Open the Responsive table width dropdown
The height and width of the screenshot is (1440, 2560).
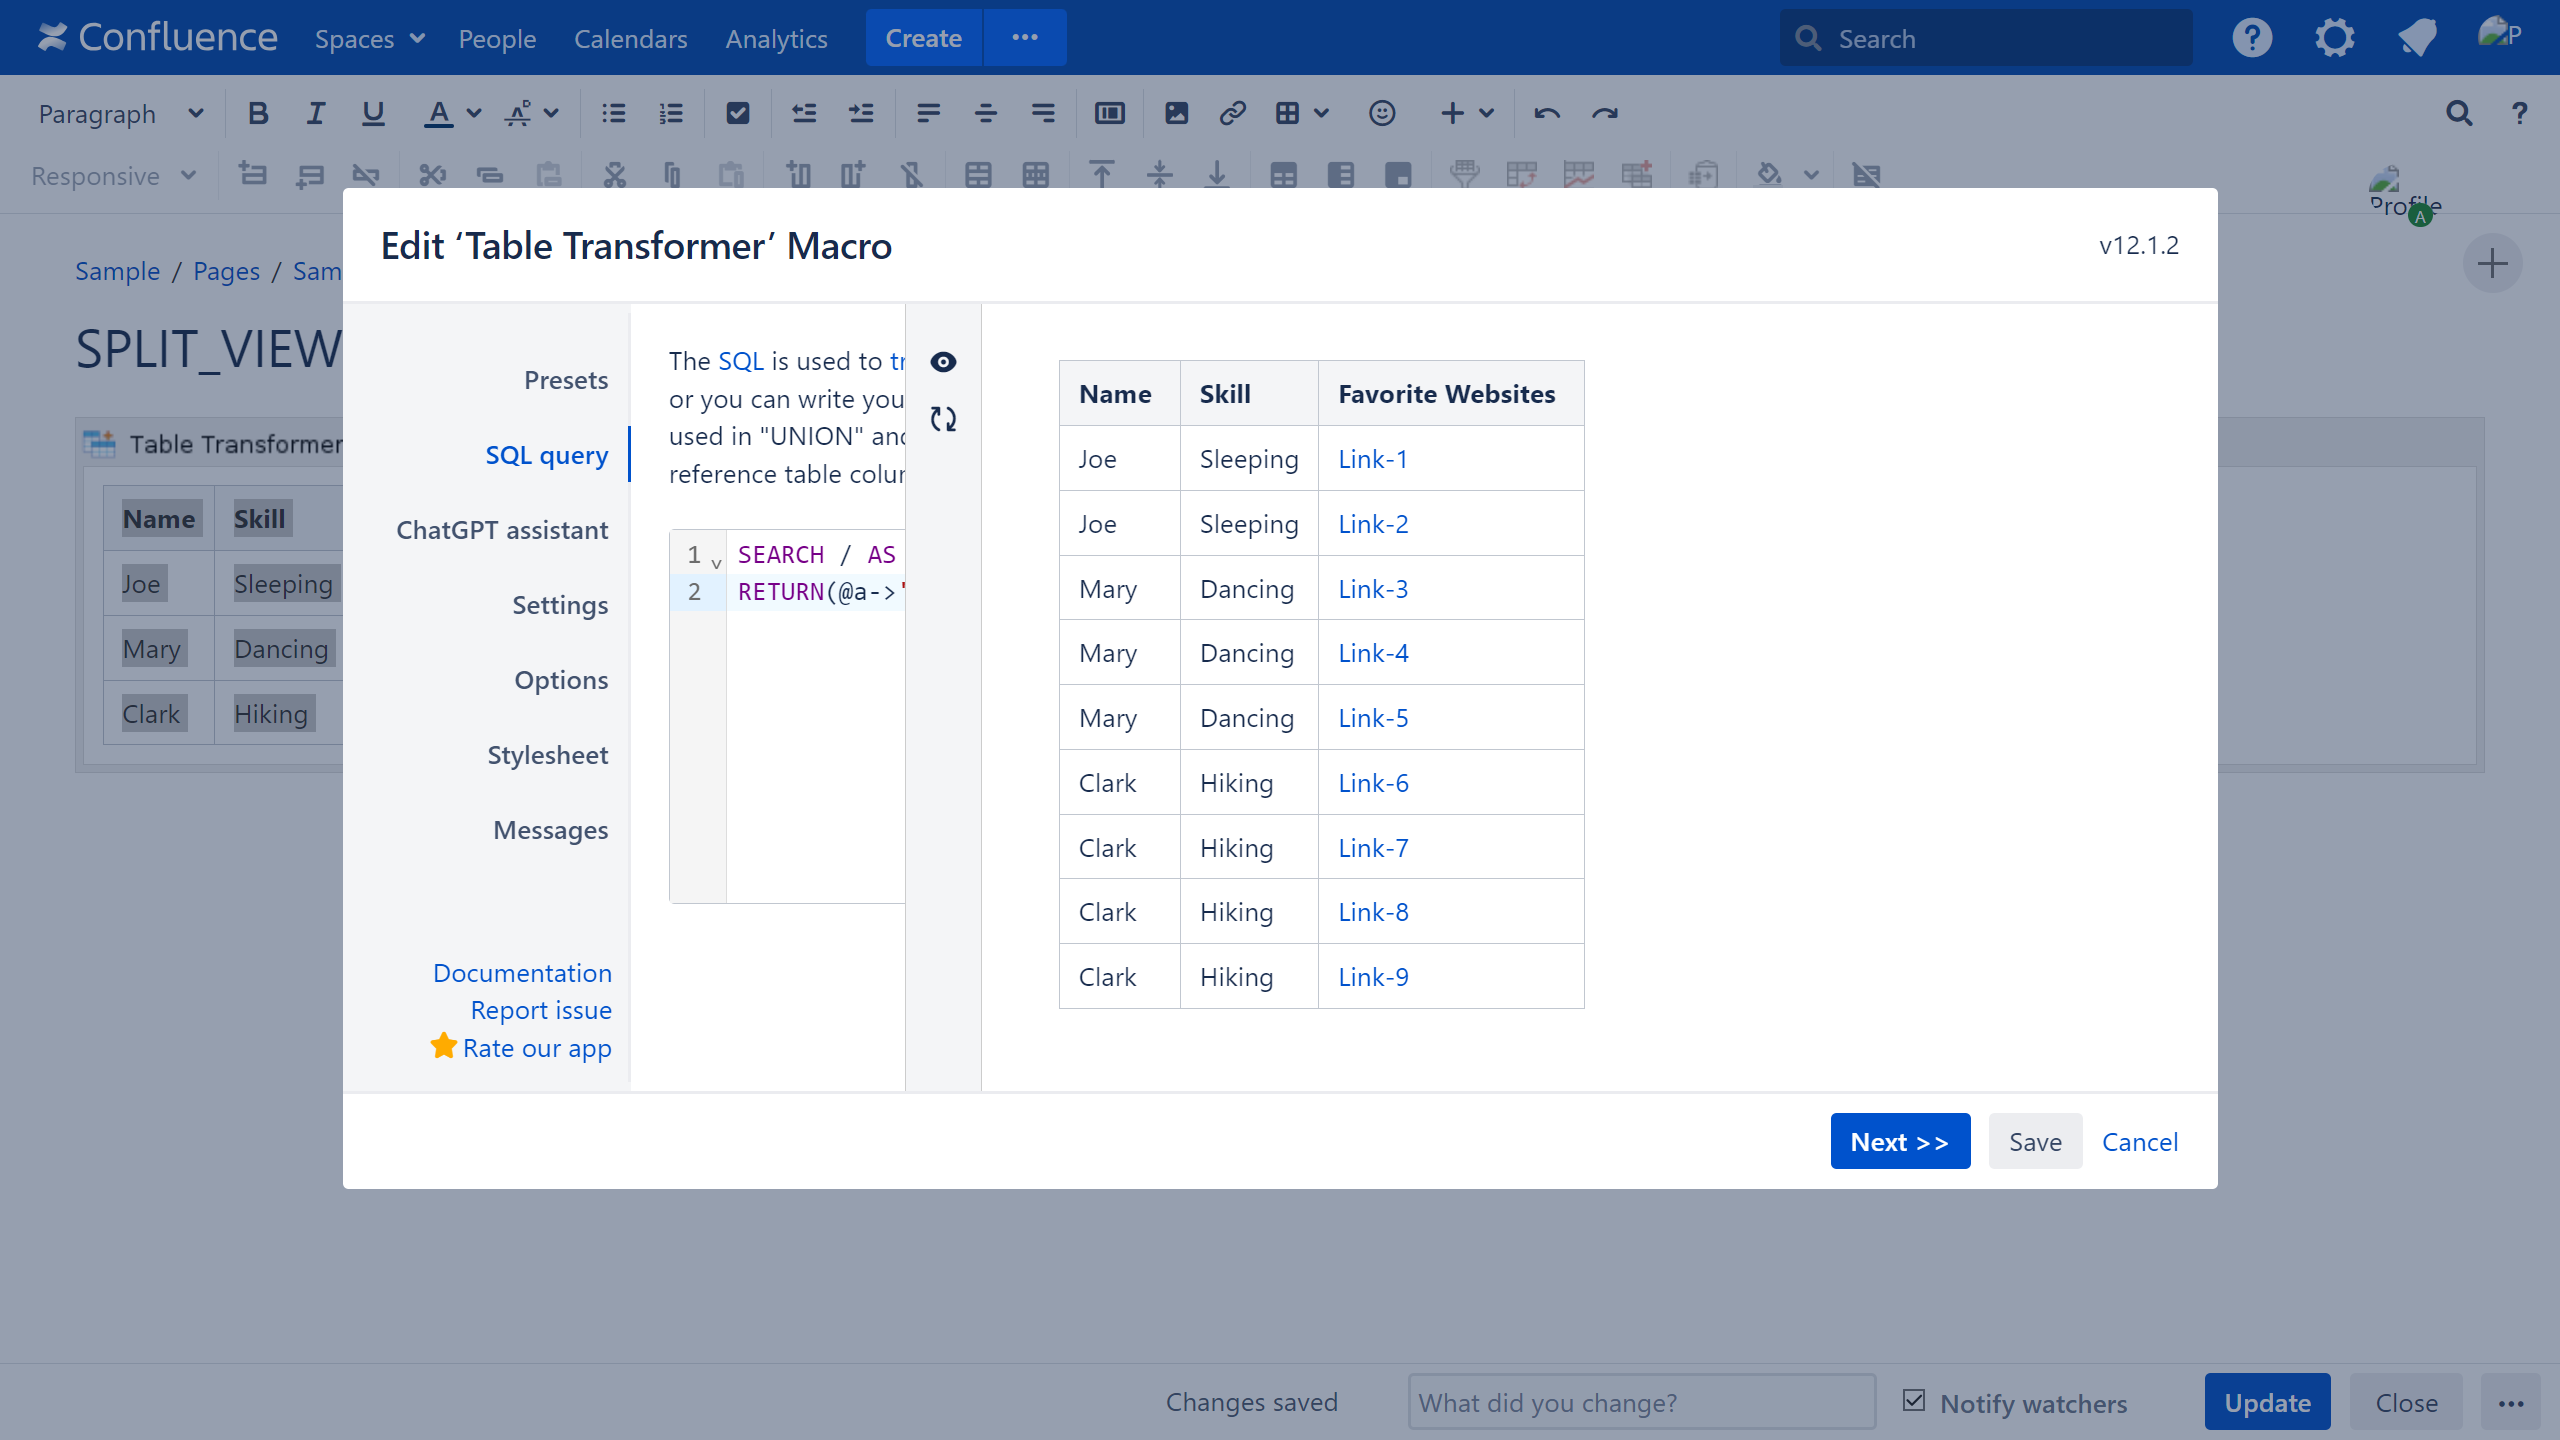tap(113, 175)
